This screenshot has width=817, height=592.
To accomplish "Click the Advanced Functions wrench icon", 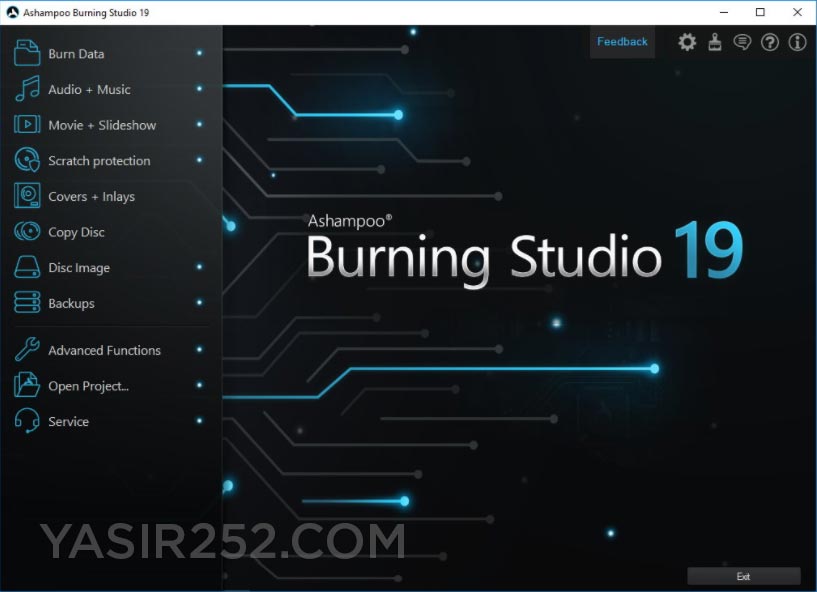I will (x=27, y=349).
